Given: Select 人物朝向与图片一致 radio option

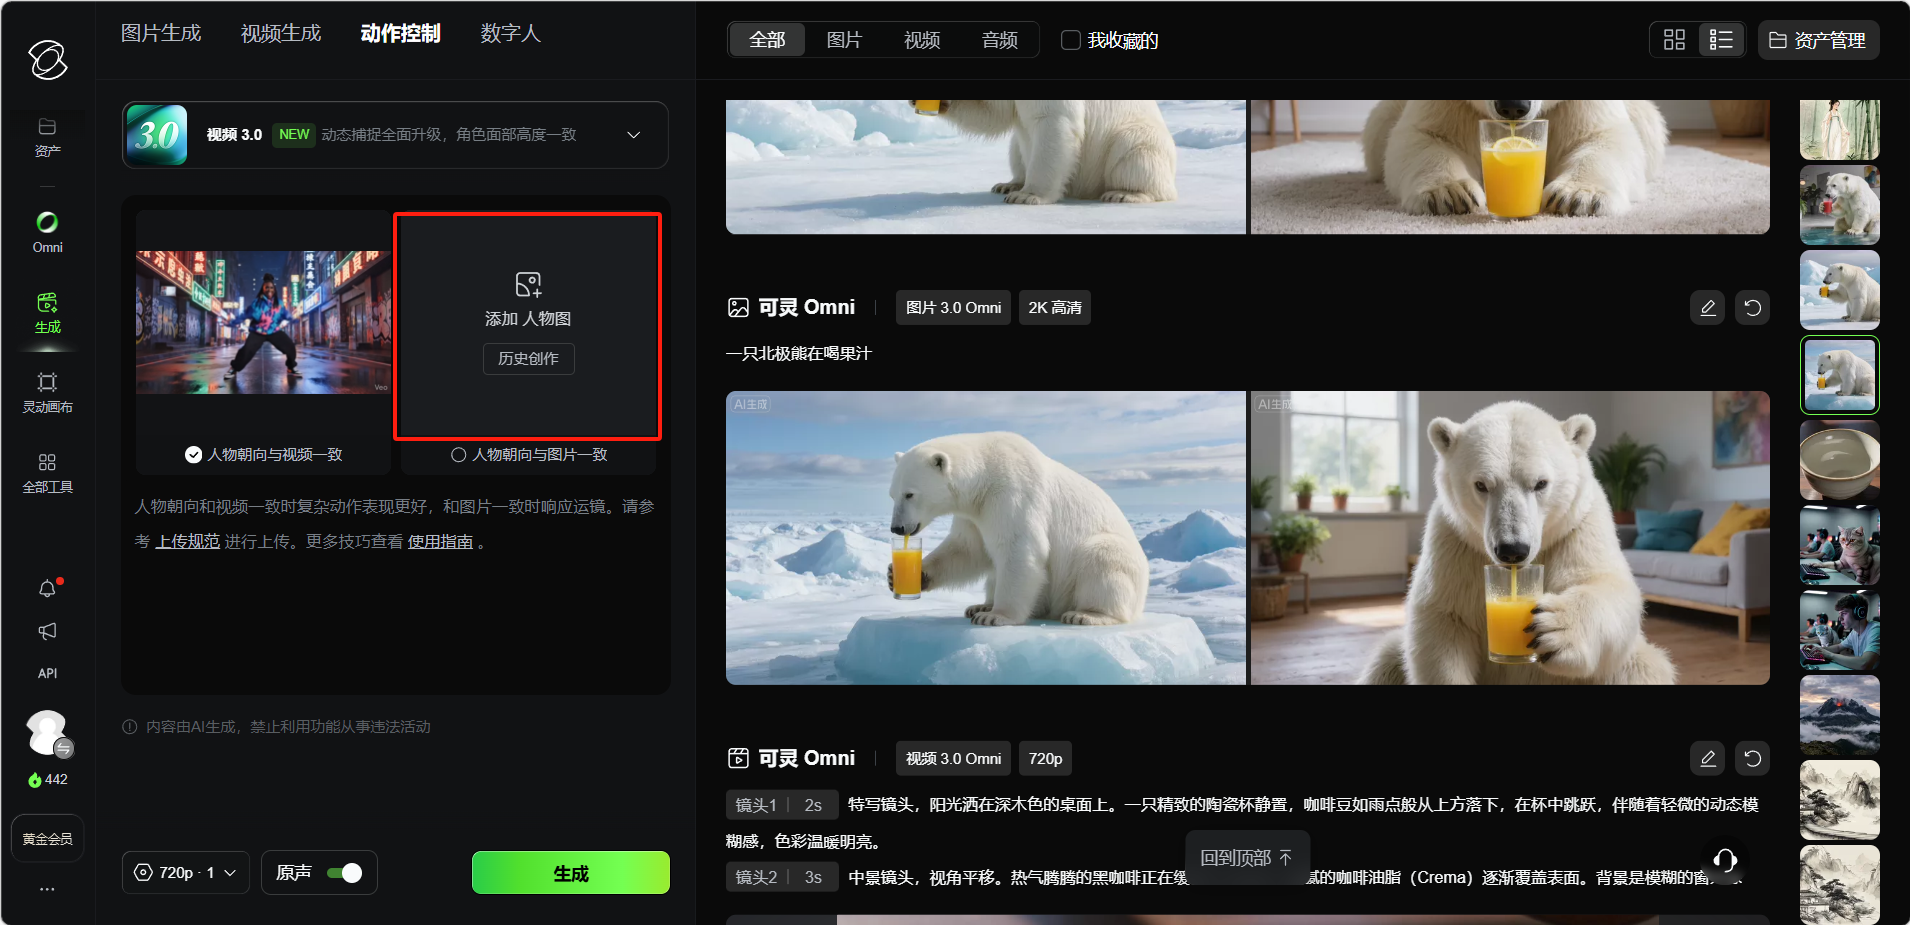Looking at the screenshot, I should coord(459,455).
